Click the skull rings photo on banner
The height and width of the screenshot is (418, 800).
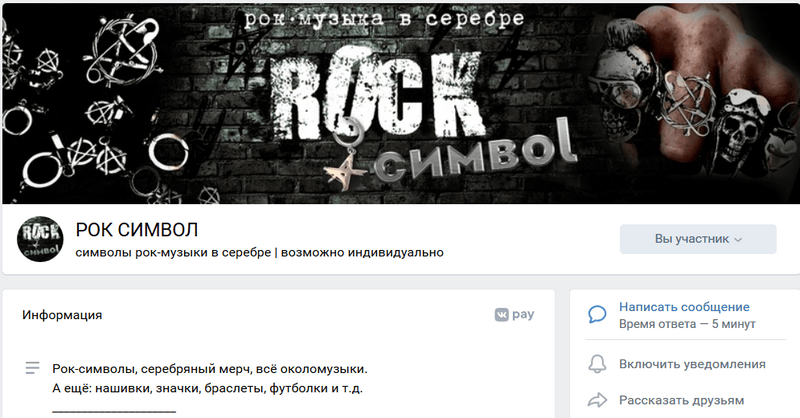pyautogui.click(x=694, y=102)
